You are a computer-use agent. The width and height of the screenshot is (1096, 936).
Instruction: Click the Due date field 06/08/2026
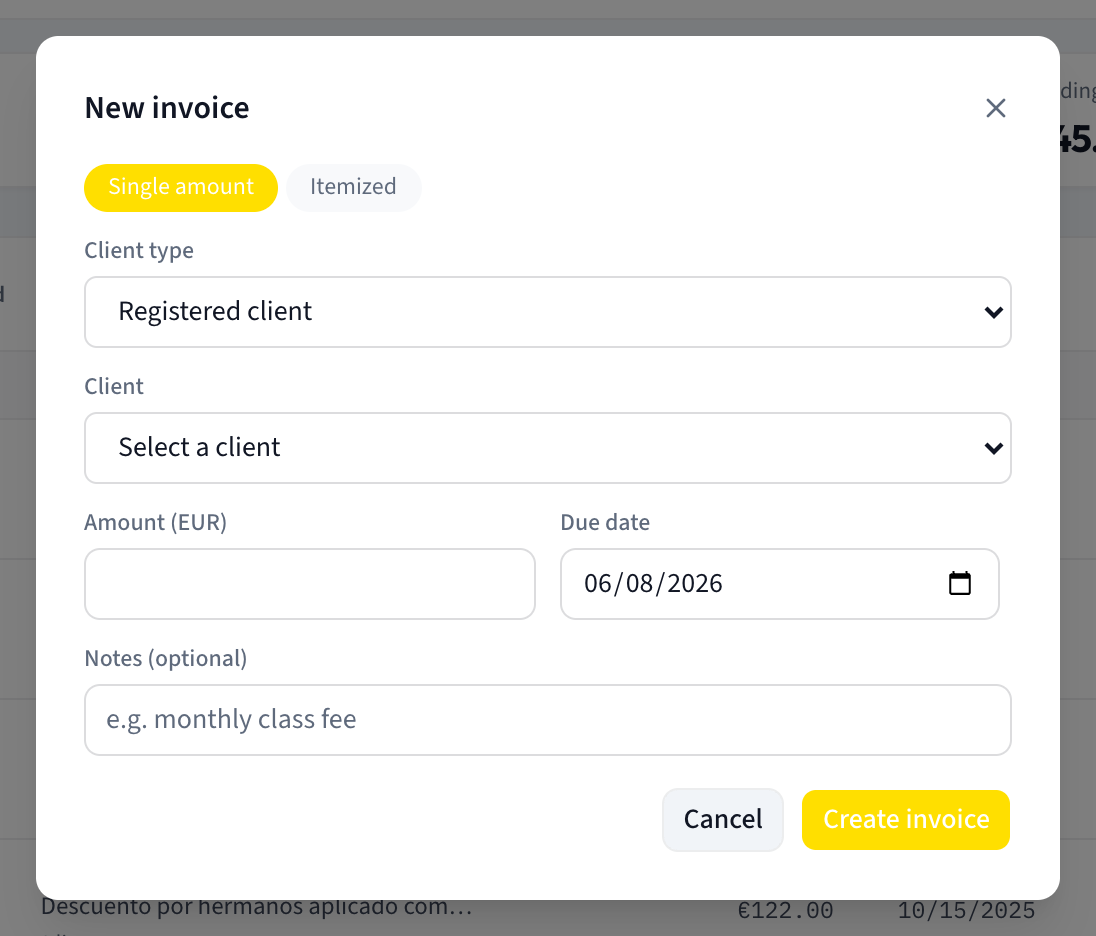[779, 584]
